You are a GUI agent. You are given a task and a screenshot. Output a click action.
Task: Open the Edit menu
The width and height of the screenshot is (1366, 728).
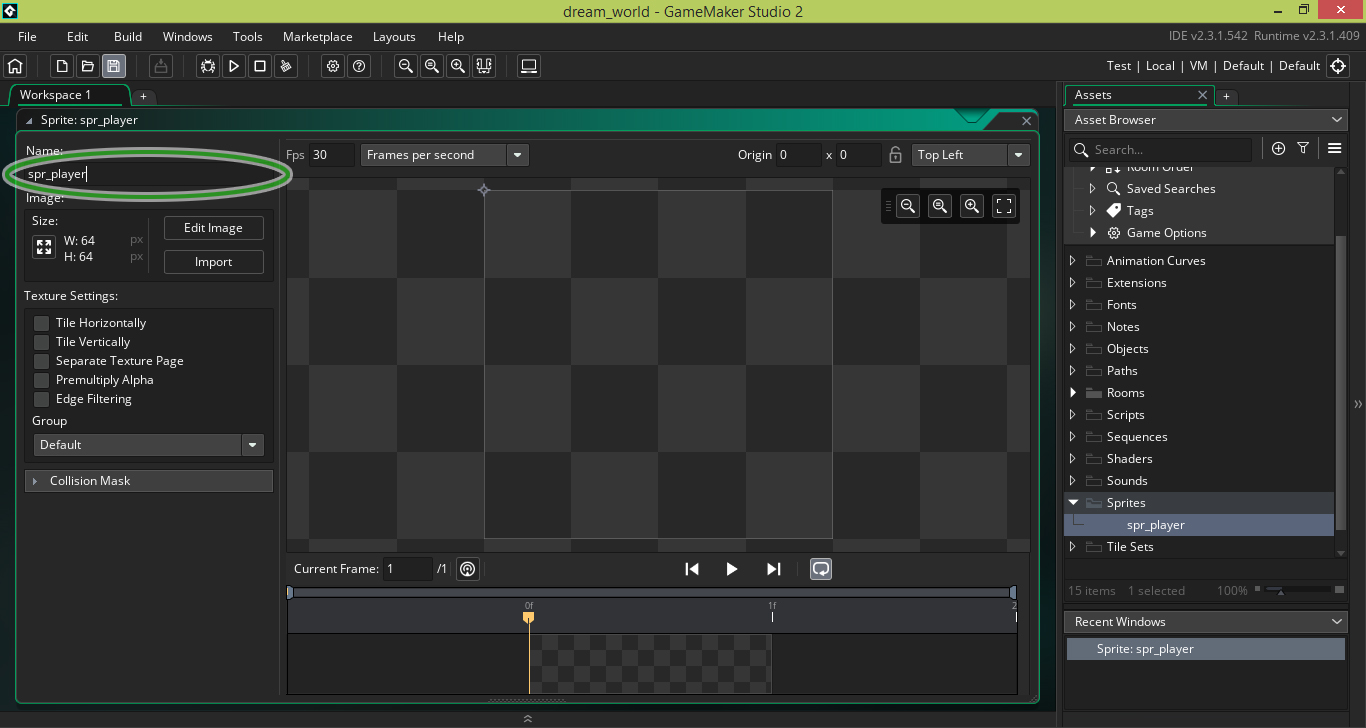click(78, 37)
